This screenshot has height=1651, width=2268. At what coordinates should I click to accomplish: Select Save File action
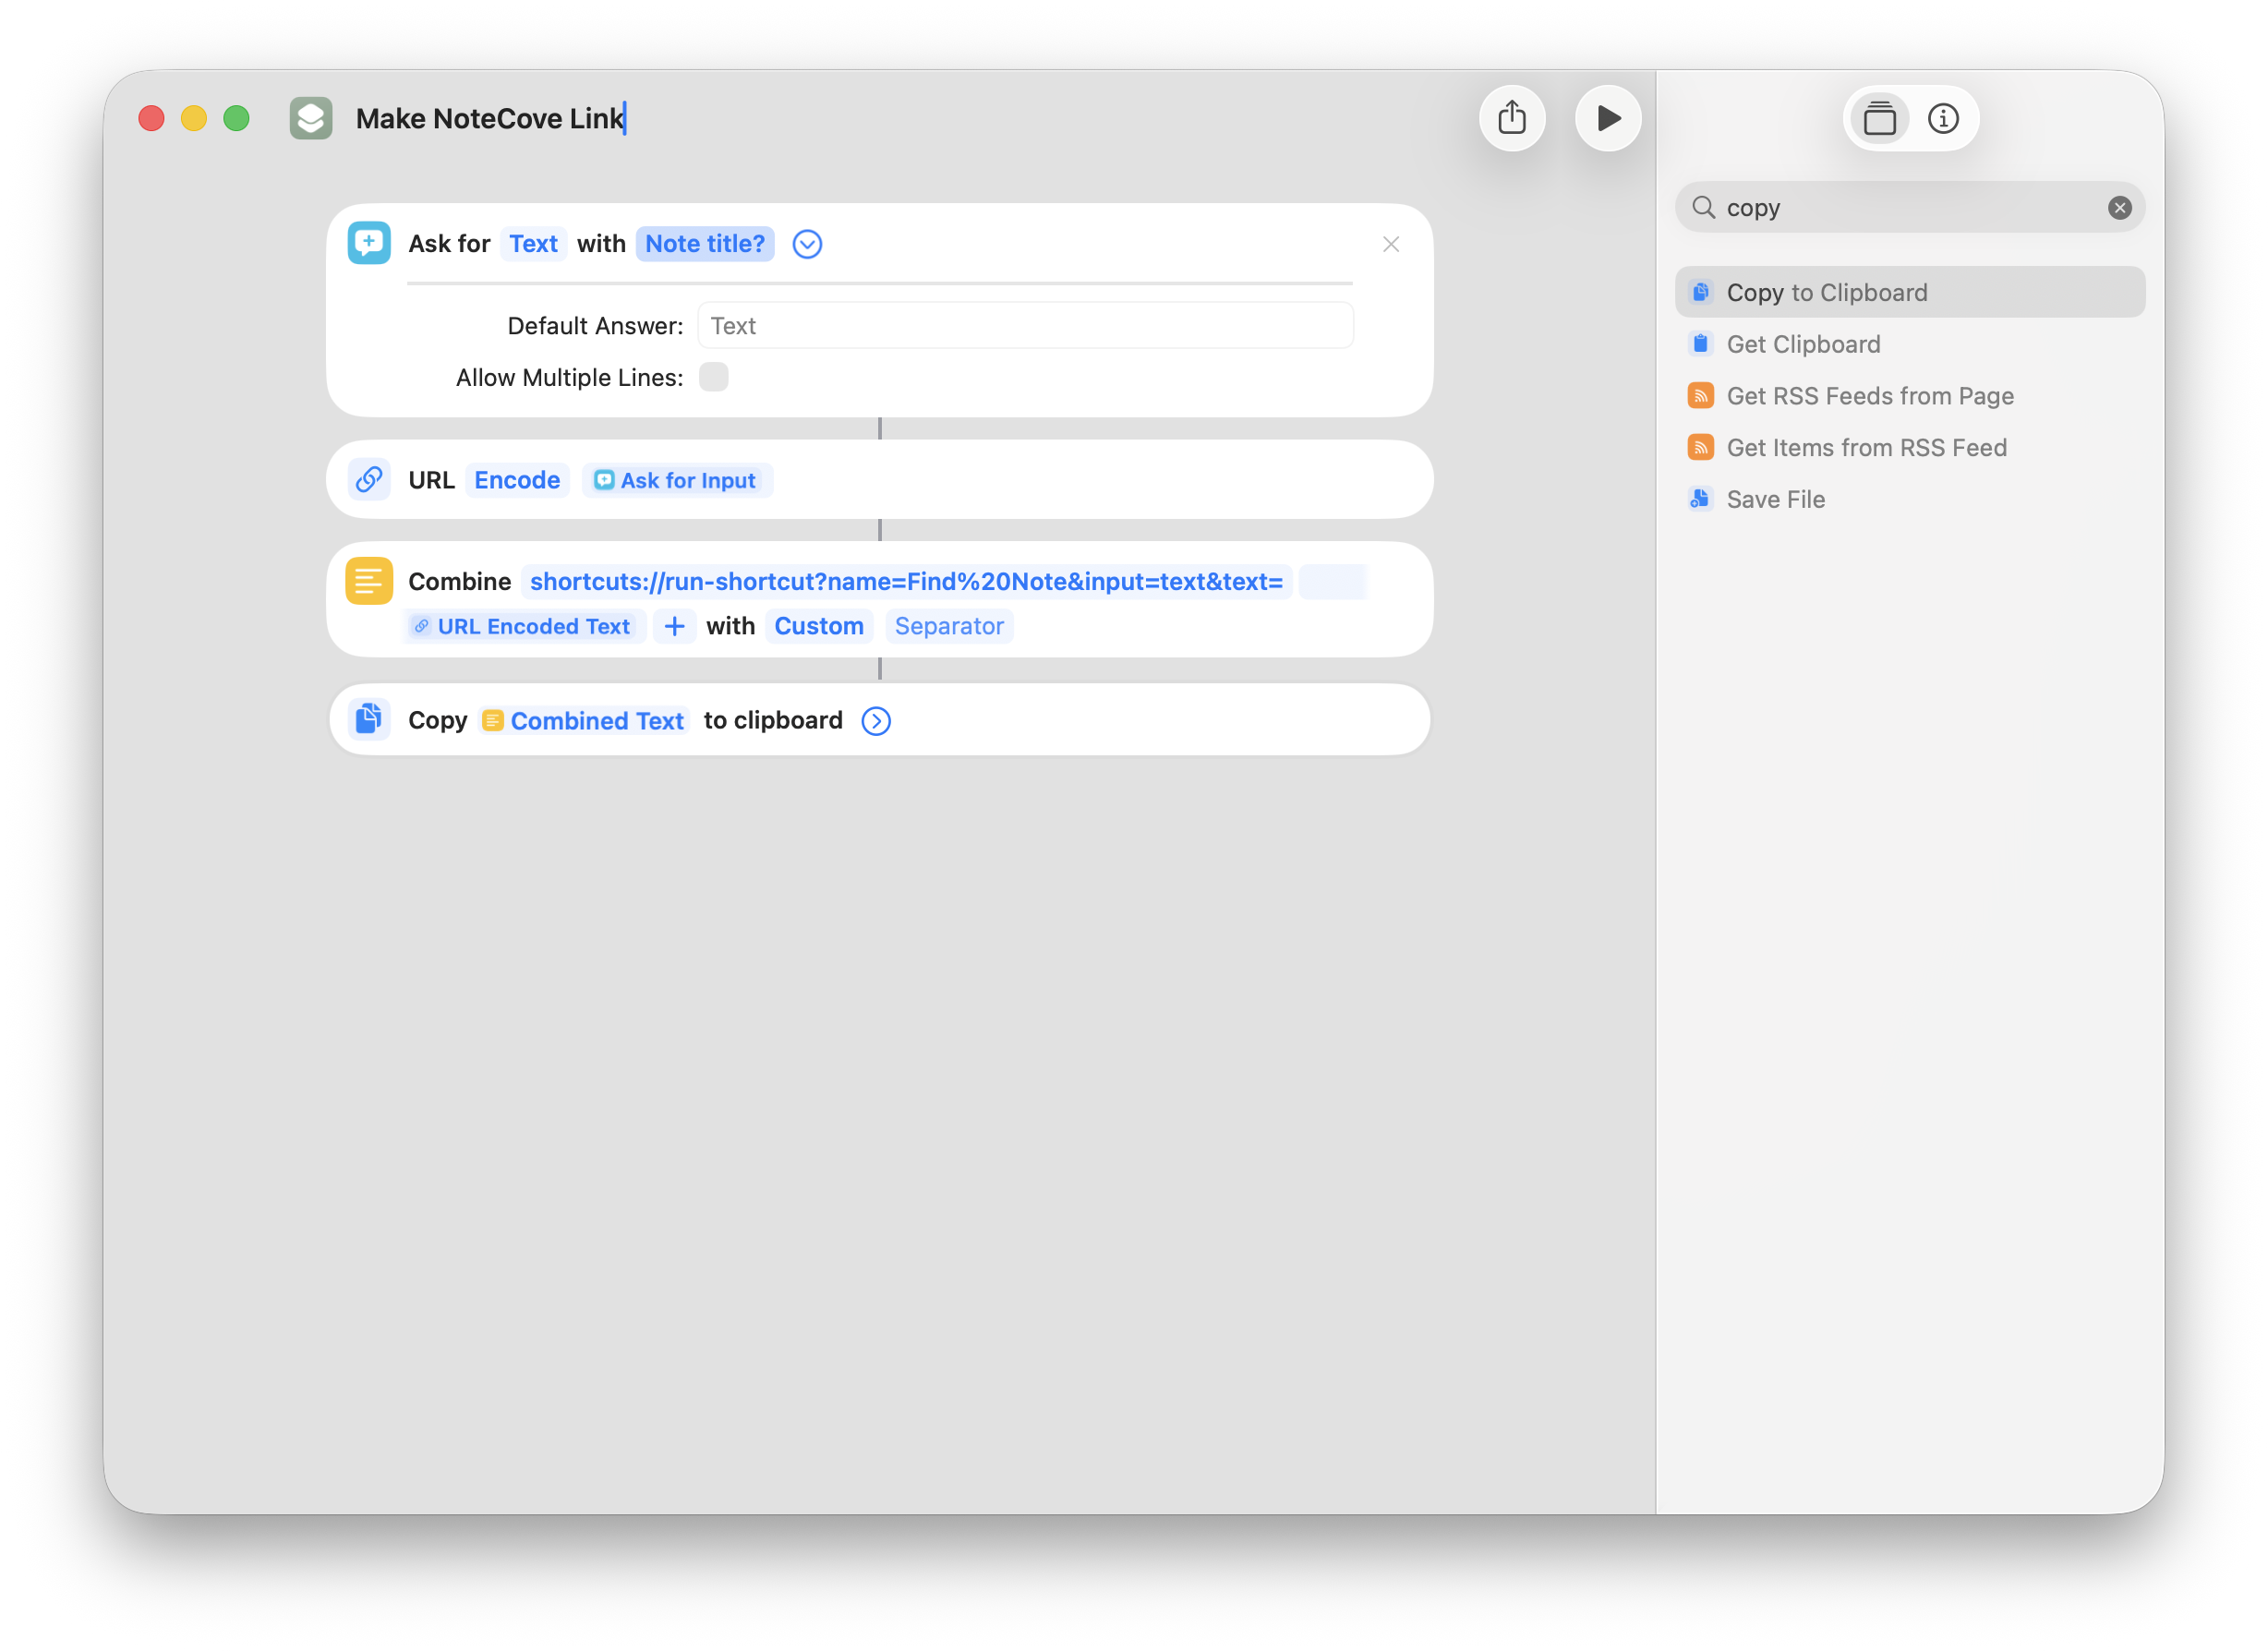[1909, 499]
